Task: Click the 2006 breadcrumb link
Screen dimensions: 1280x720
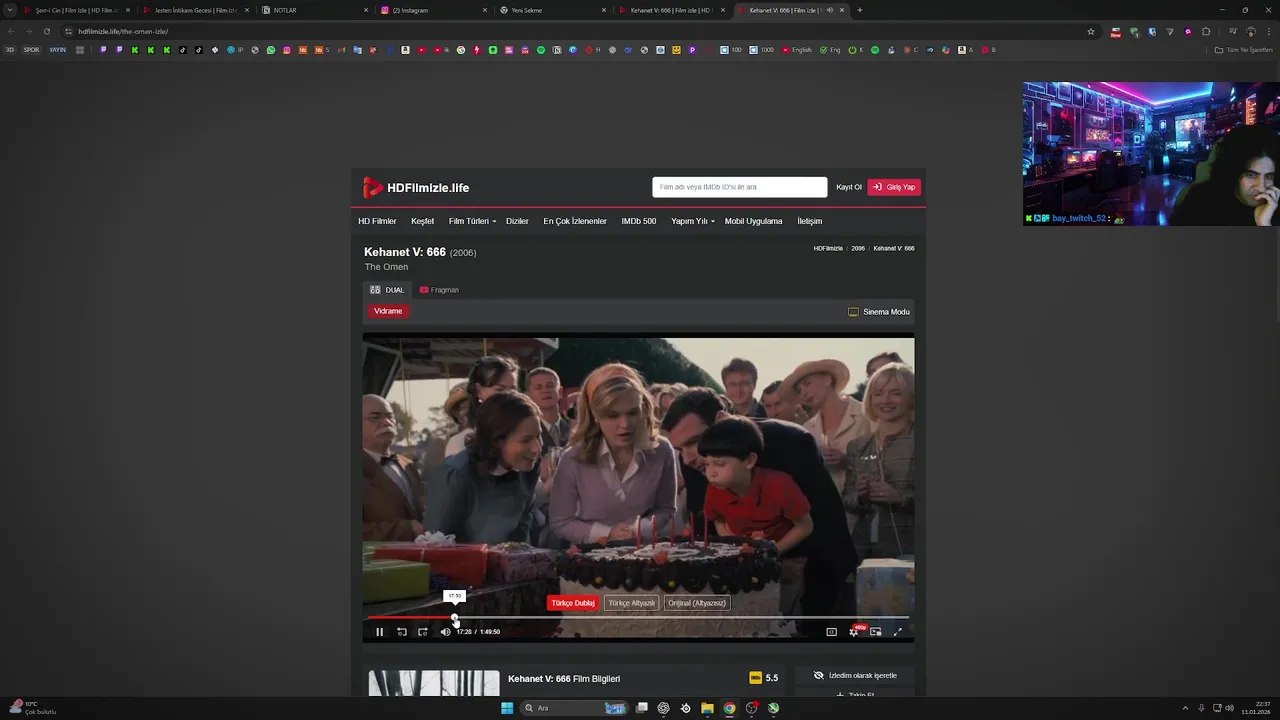Action: pos(858,248)
